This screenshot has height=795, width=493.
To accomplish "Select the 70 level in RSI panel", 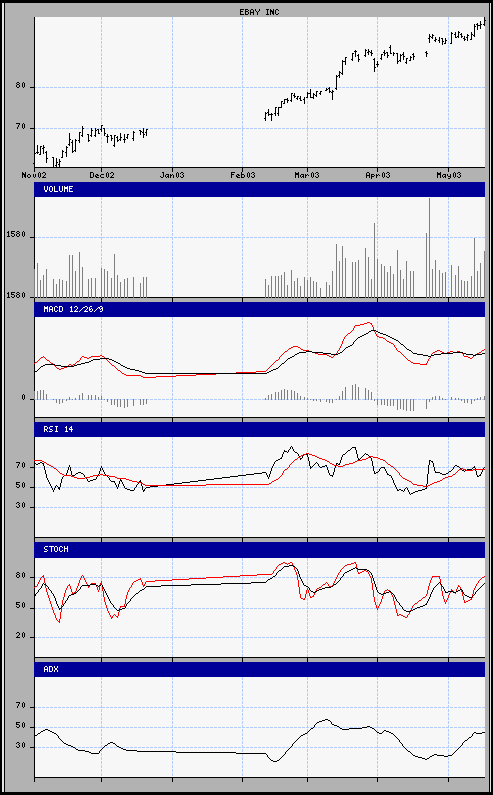I will (20, 465).
